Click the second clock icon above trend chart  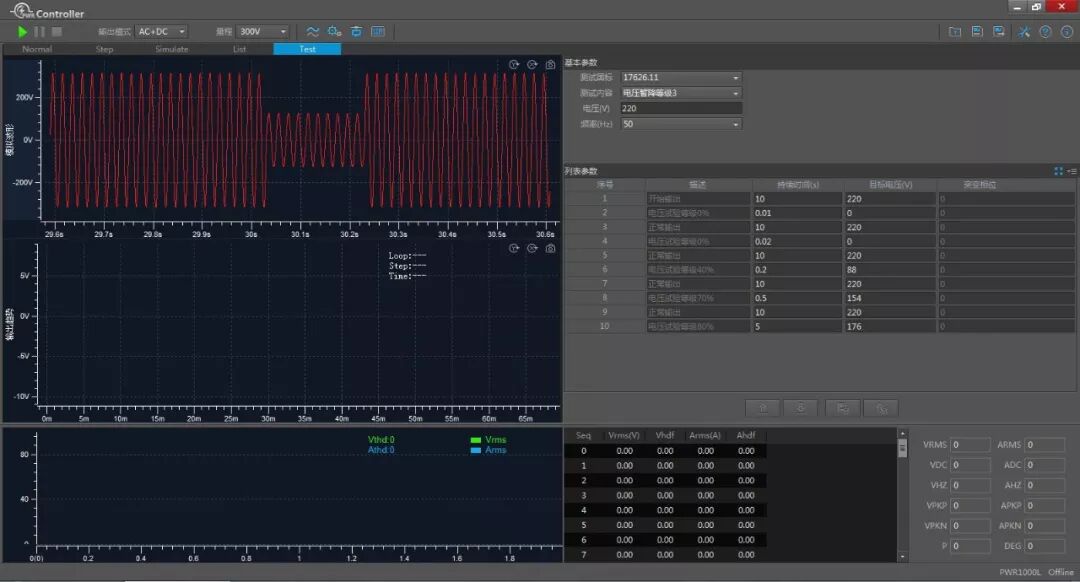click(x=532, y=249)
